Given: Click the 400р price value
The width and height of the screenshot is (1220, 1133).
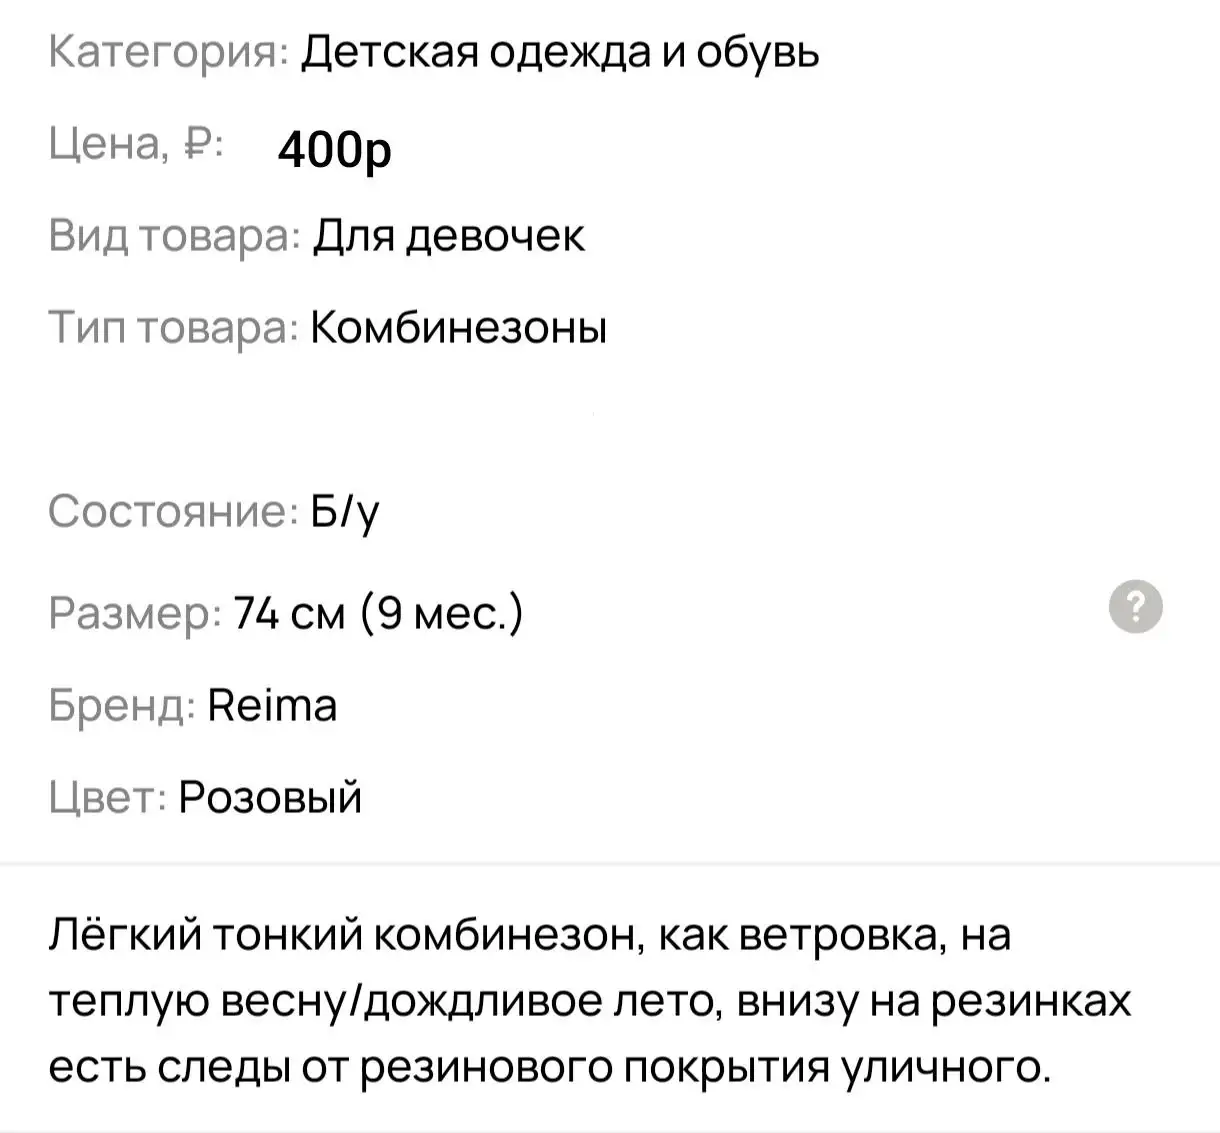Looking at the screenshot, I should [x=334, y=151].
